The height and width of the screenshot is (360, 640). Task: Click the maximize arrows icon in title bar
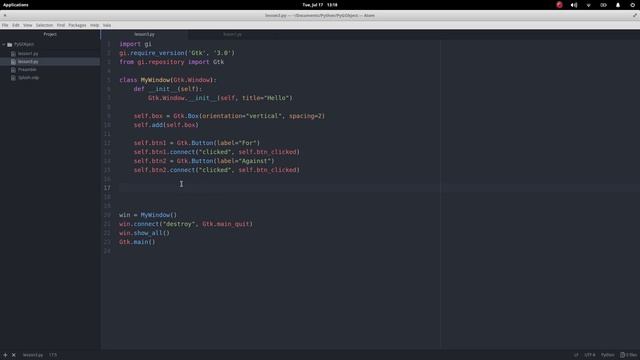click(x=635, y=16)
